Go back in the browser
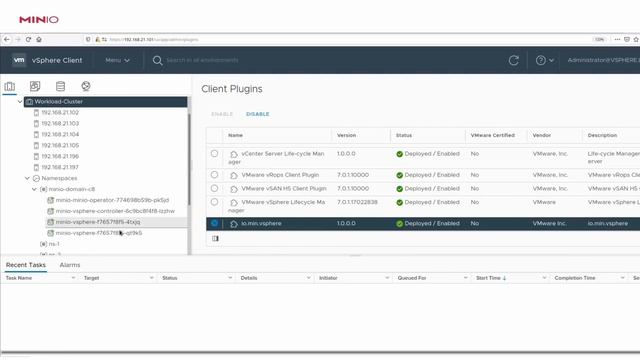The width and height of the screenshot is (640, 360). (x=7, y=40)
